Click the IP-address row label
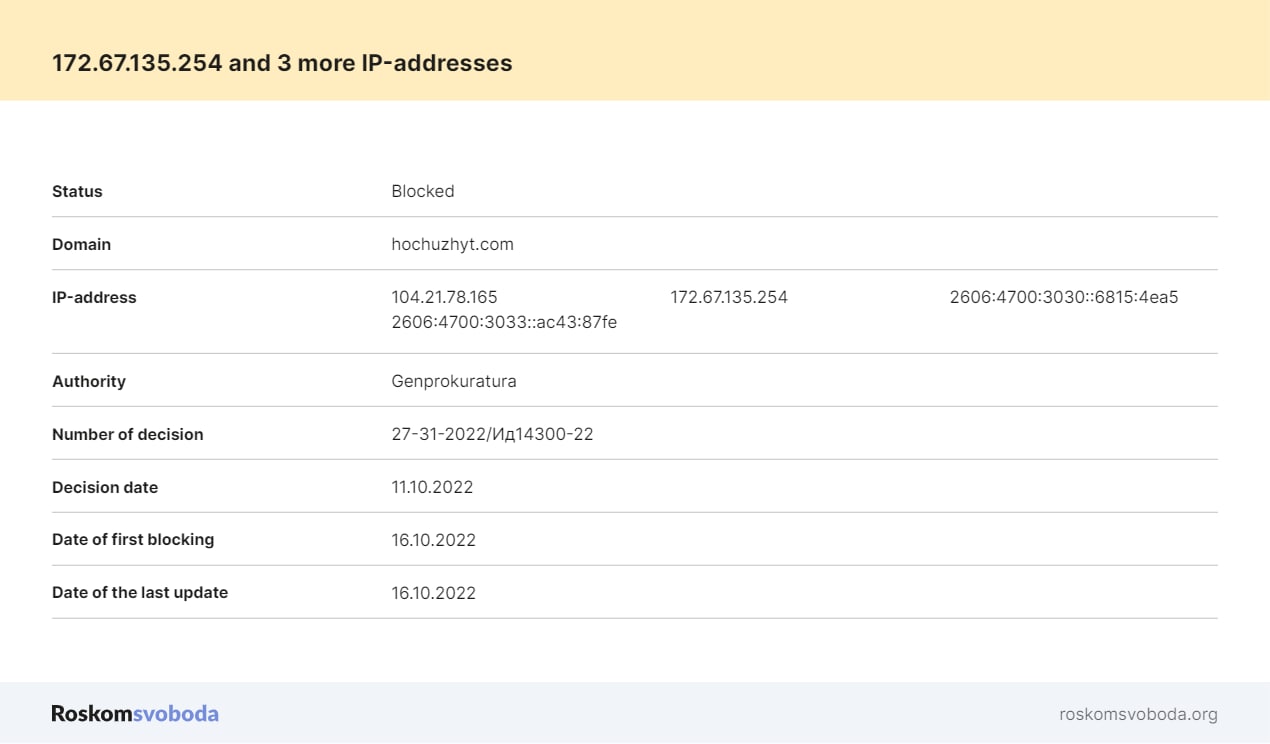This screenshot has height=744, width=1270. [94, 297]
